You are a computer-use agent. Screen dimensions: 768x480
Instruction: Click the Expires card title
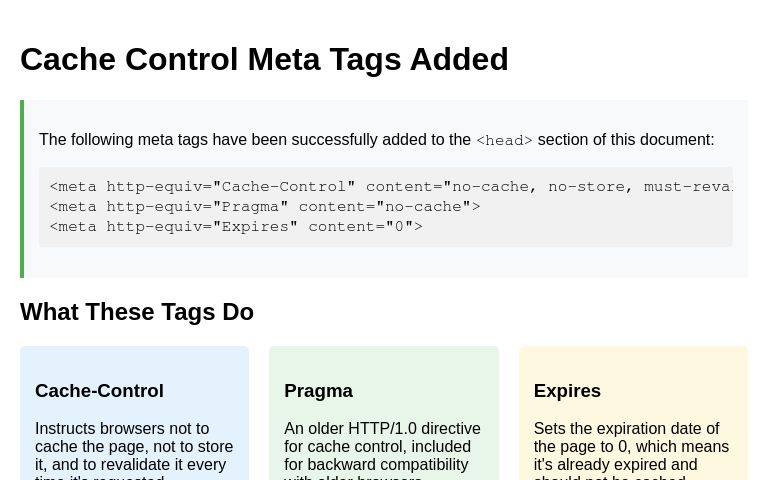[567, 391]
